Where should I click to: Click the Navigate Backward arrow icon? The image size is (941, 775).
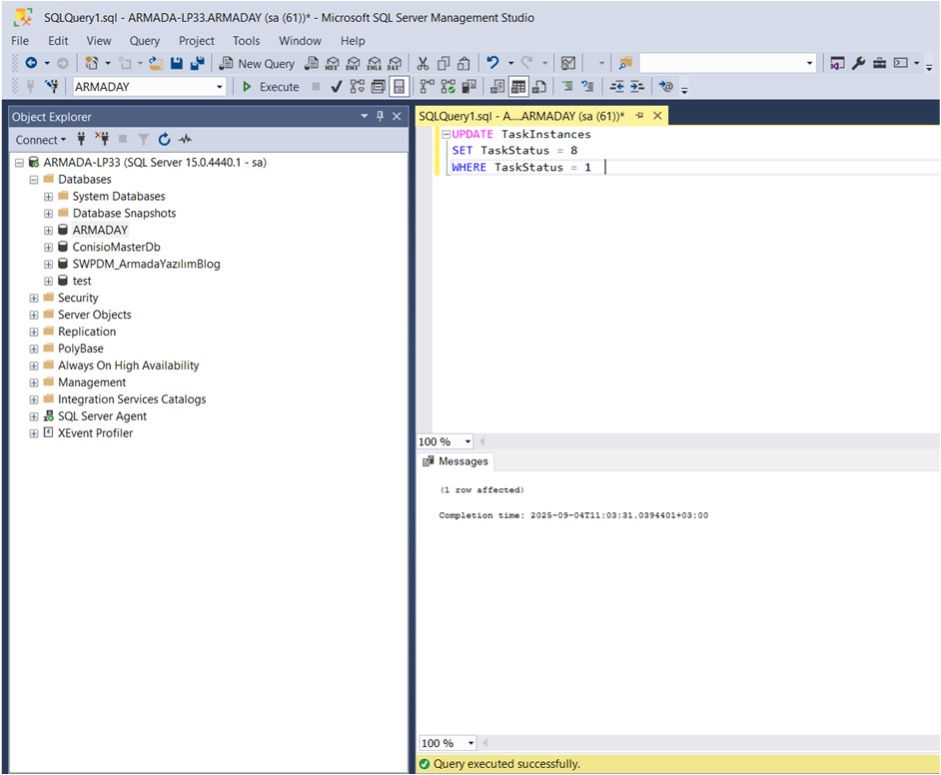click(31, 63)
